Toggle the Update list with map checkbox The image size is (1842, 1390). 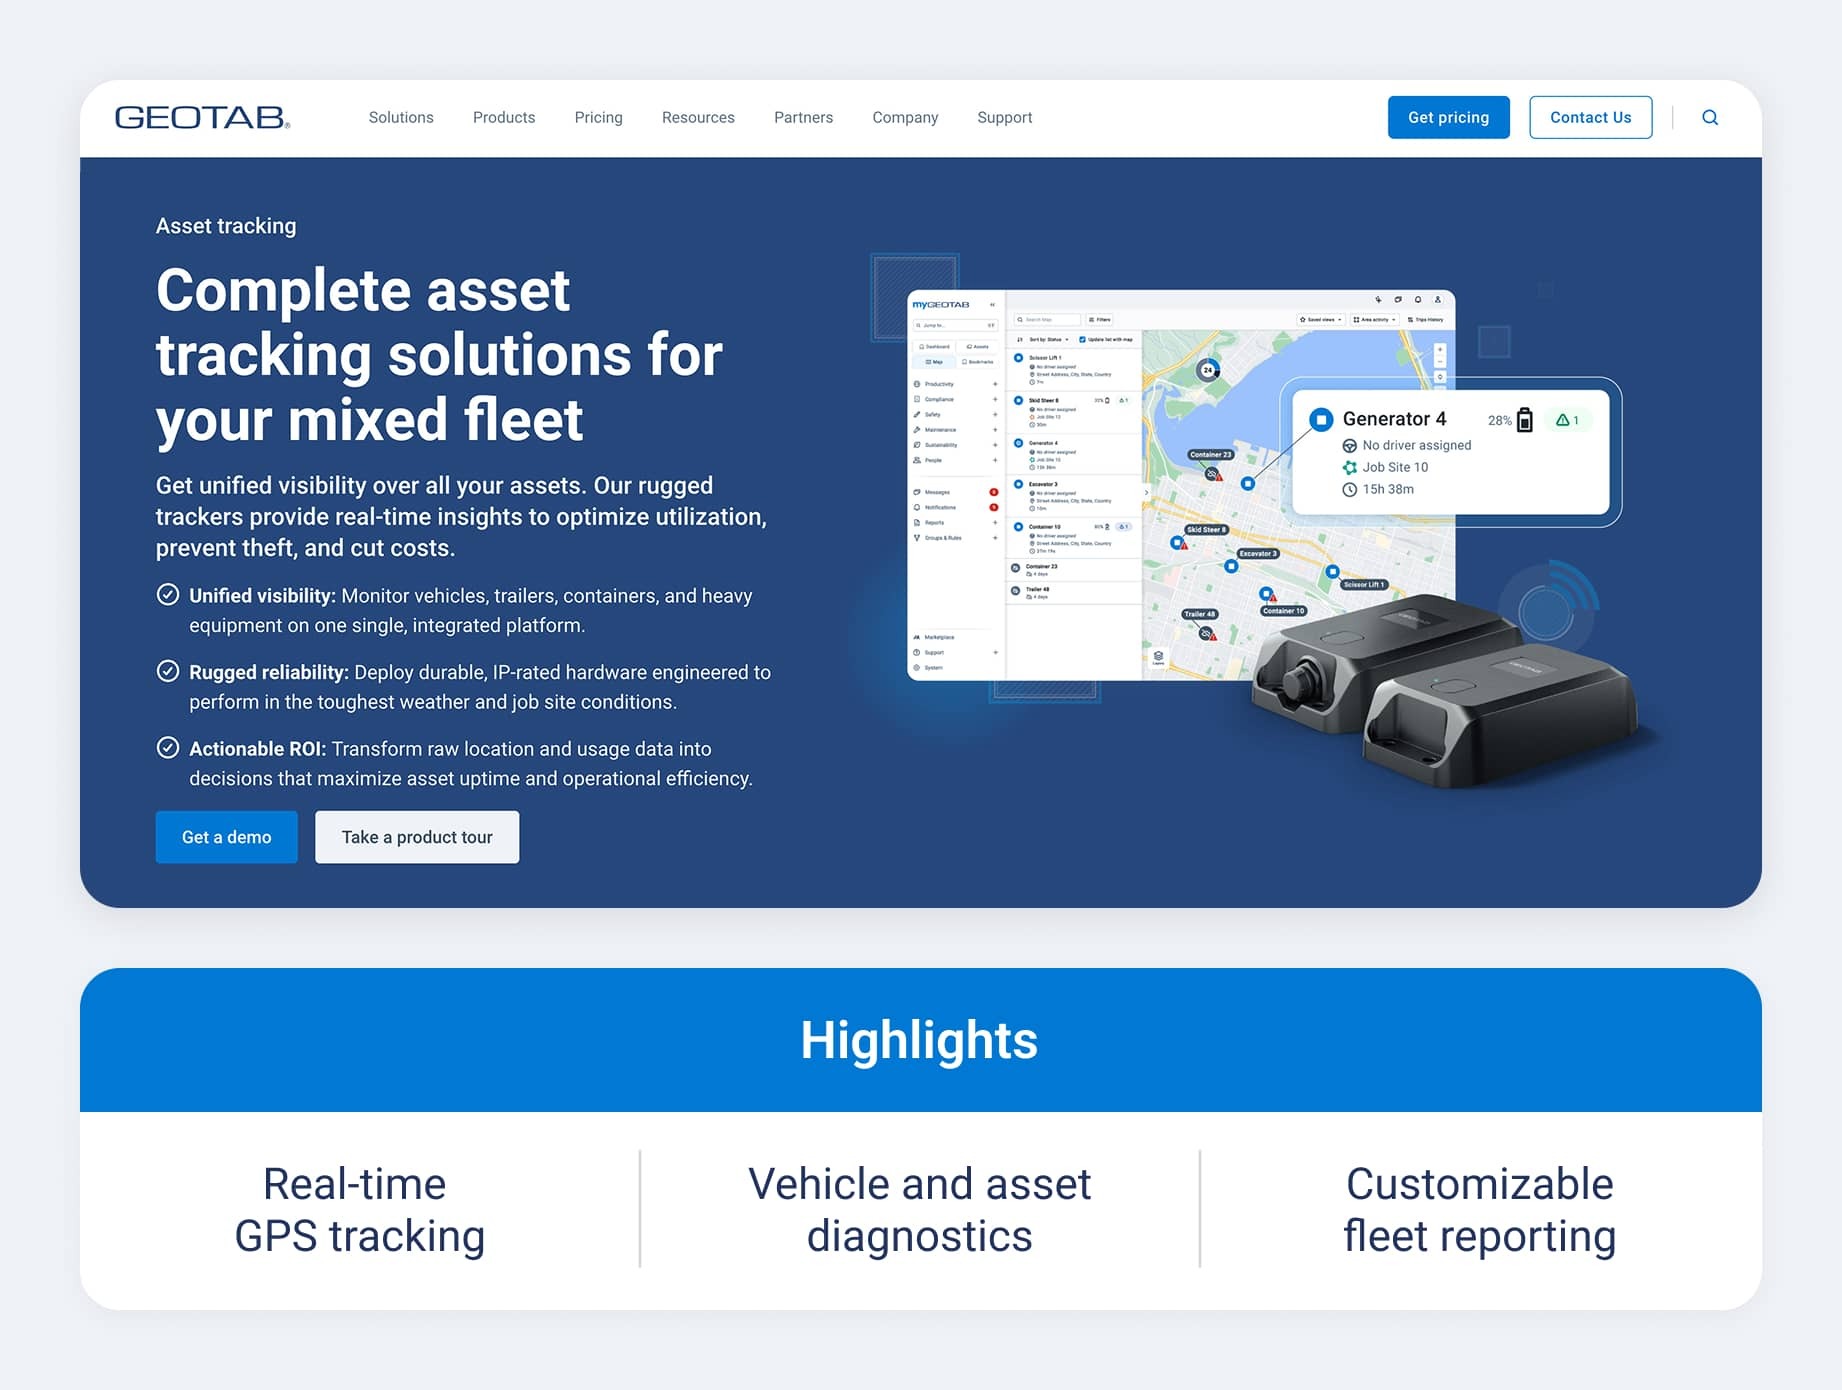tap(1082, 340)
